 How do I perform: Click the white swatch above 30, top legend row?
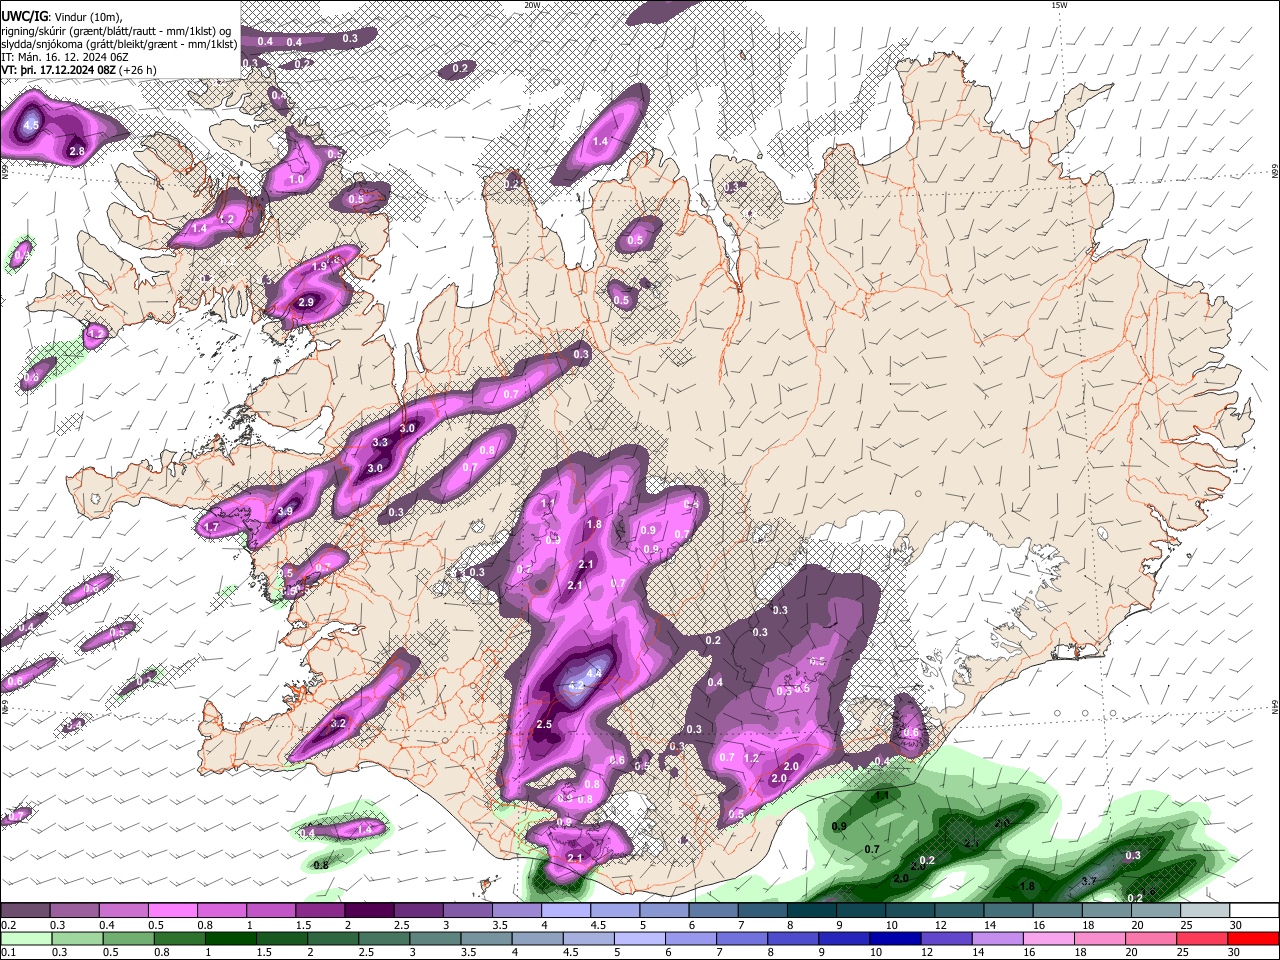(1253, 910)
